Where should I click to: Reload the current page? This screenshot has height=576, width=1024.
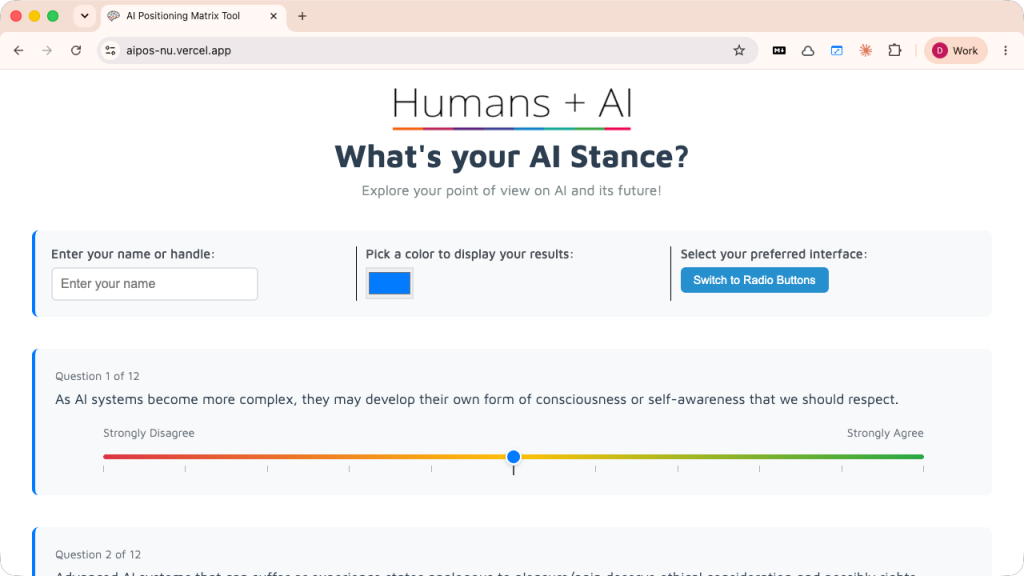click(76, 50)
